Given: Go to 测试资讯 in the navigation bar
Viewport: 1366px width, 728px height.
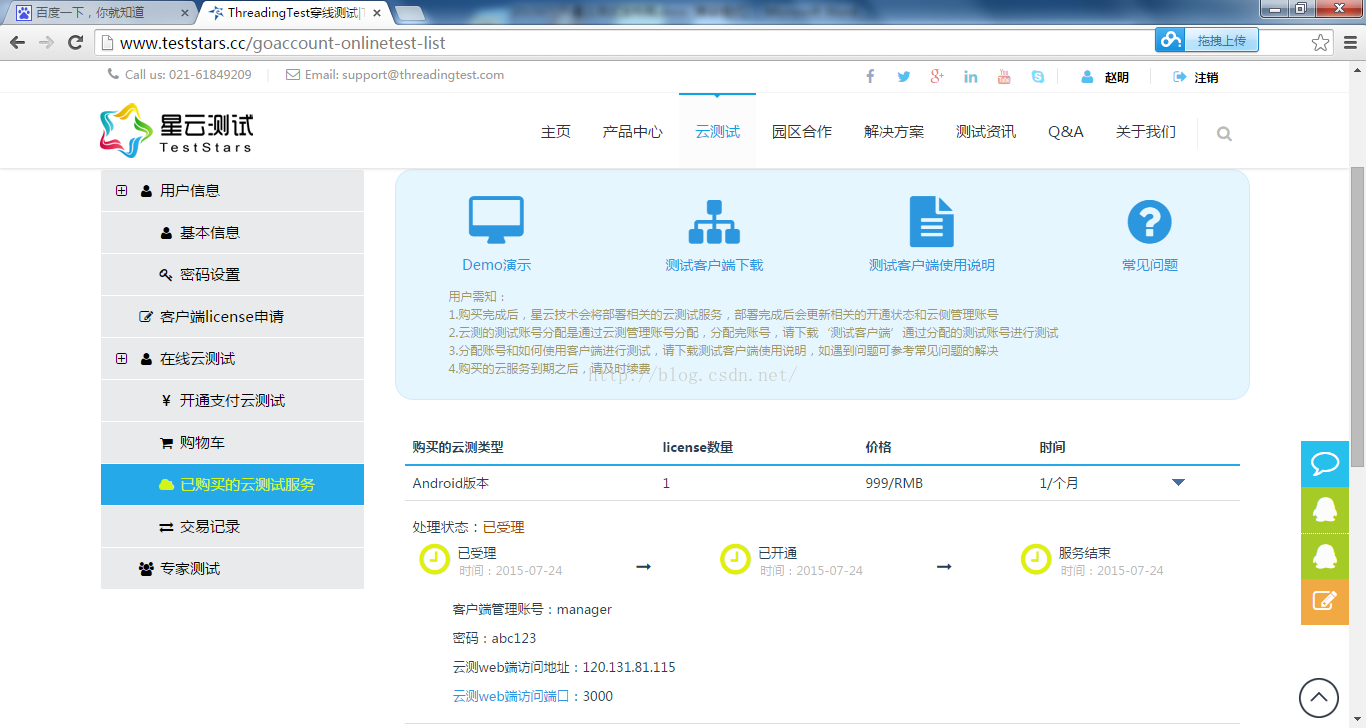Looking at the screenshot, I should tap(985, 132).
